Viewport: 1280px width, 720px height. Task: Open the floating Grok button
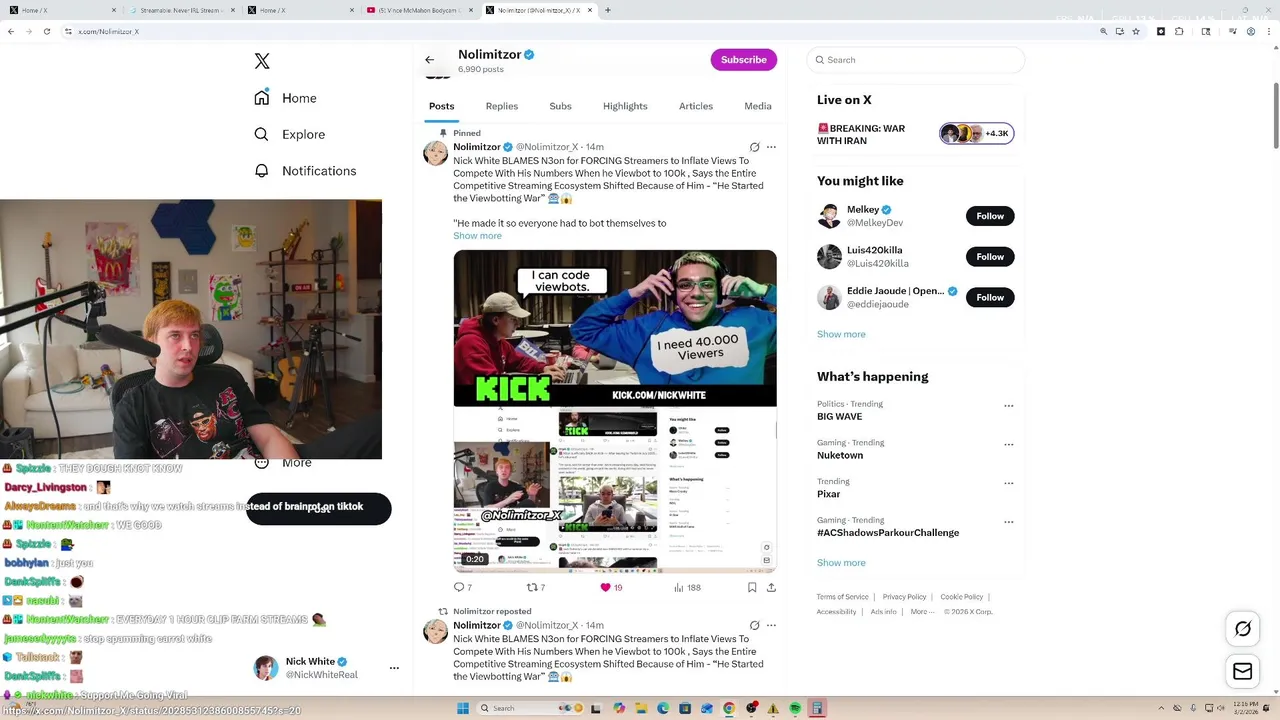tap(1243, 629)
